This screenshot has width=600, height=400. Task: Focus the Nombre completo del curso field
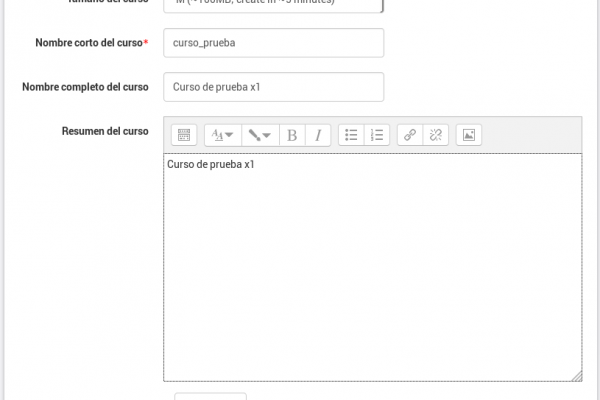274,87
